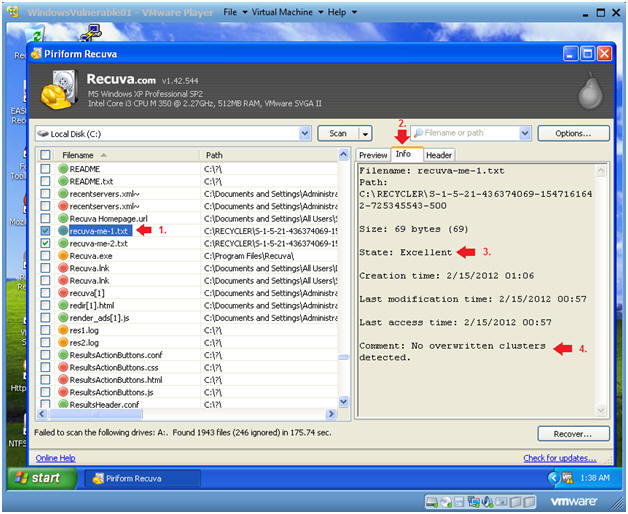The image size is (628, 514).
Task: Click the Options... button
Action: click(x=573, y=133)
